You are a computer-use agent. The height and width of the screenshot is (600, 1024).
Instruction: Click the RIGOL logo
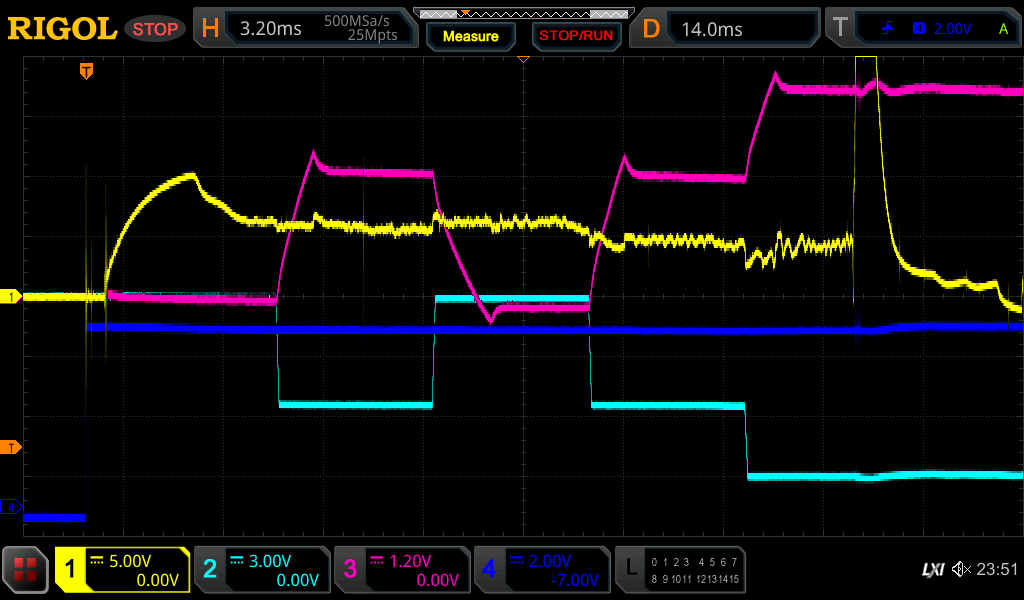click(61, 29)
